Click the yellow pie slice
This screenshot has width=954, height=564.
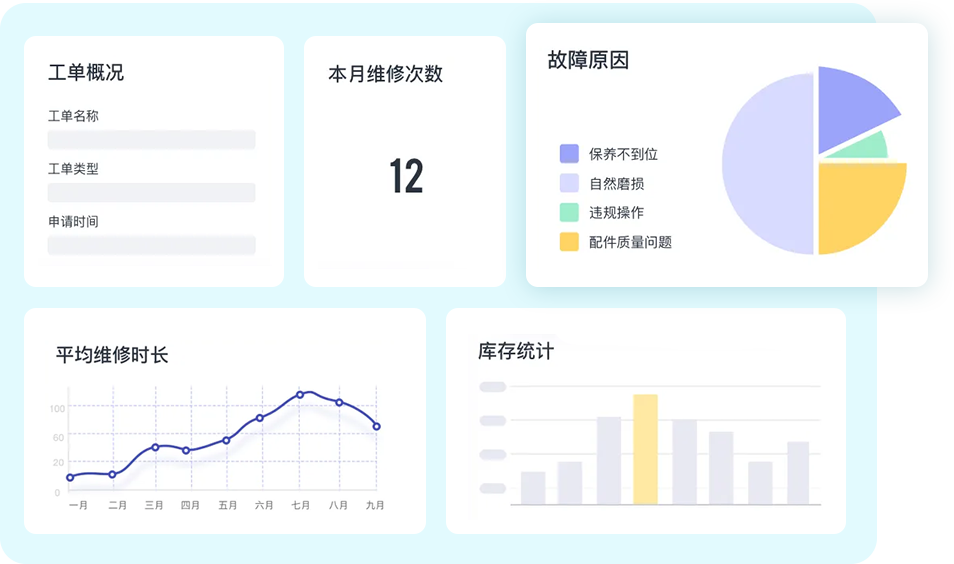(858, 204)
